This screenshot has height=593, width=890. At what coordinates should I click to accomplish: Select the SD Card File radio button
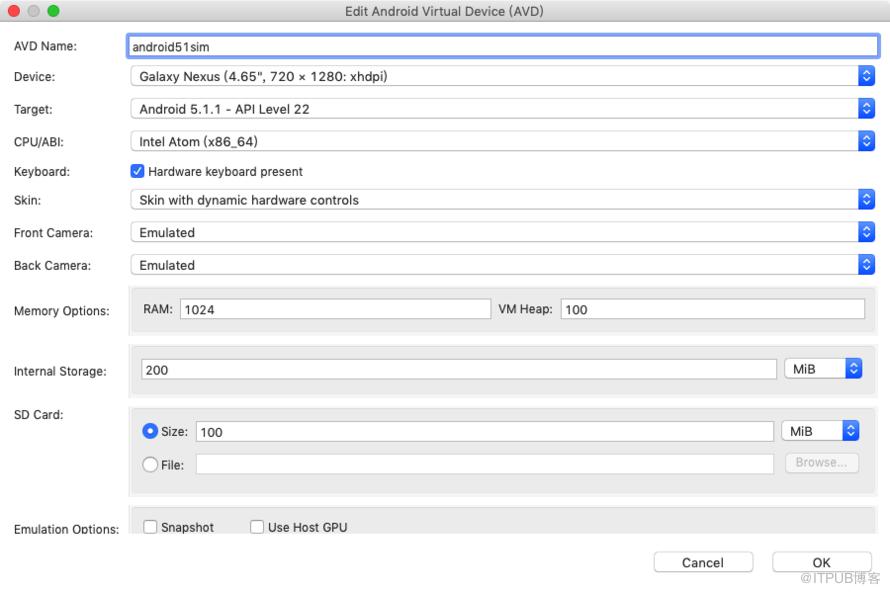150,465
